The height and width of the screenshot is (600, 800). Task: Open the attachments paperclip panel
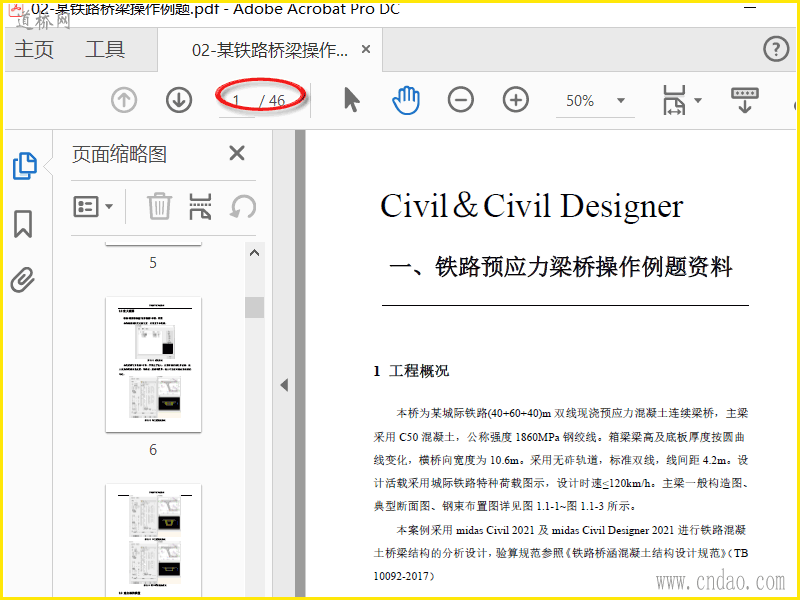24,280
